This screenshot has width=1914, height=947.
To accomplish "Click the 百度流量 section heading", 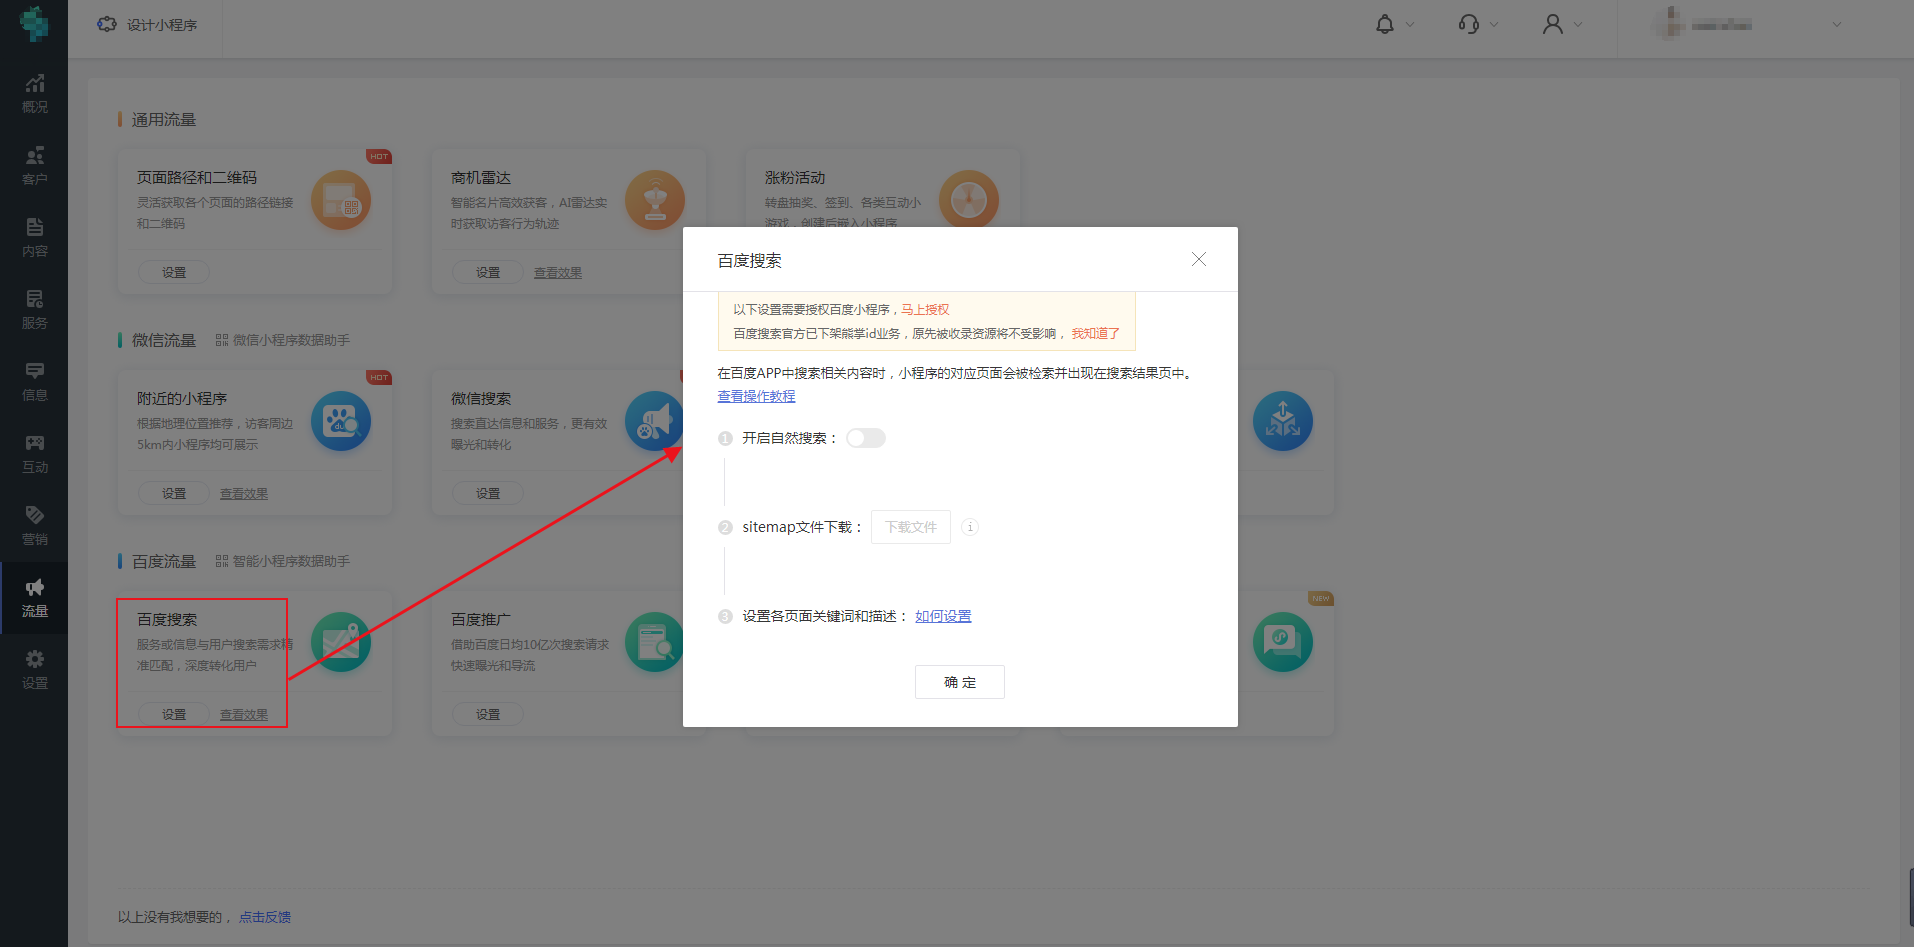I will coord(164,562).
